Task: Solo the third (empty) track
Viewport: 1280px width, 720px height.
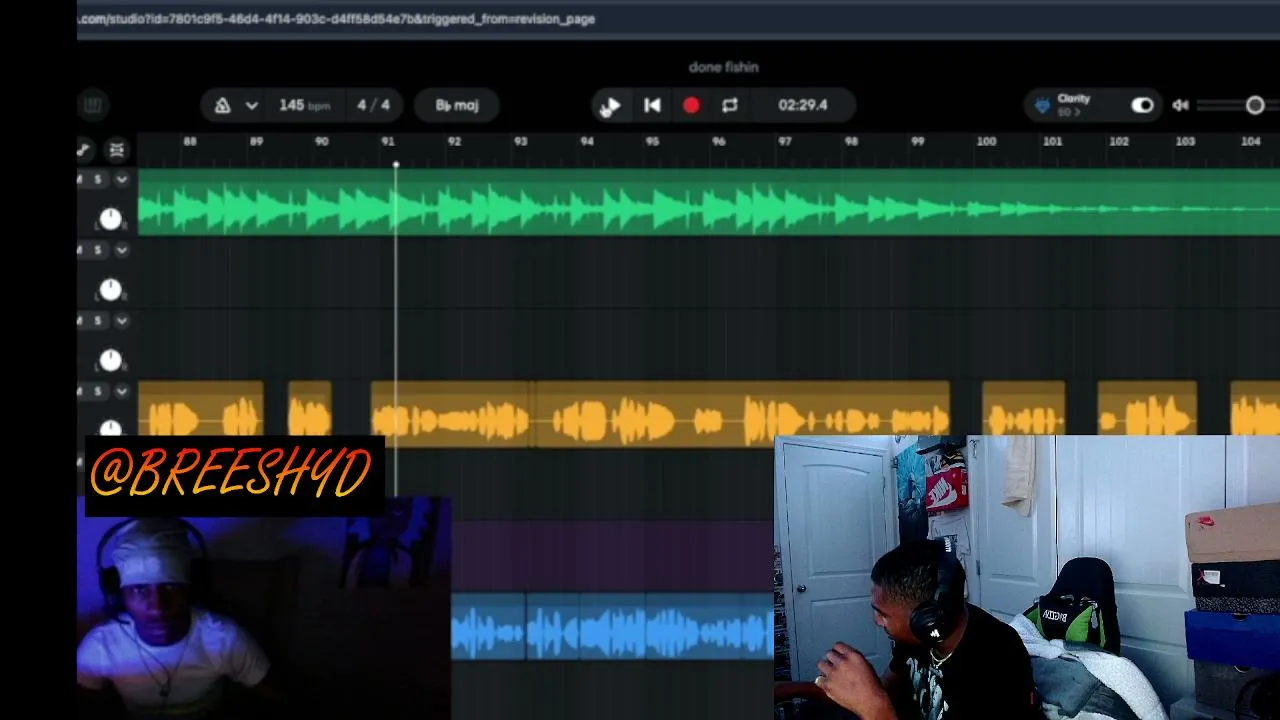Action: coord(97,320)
